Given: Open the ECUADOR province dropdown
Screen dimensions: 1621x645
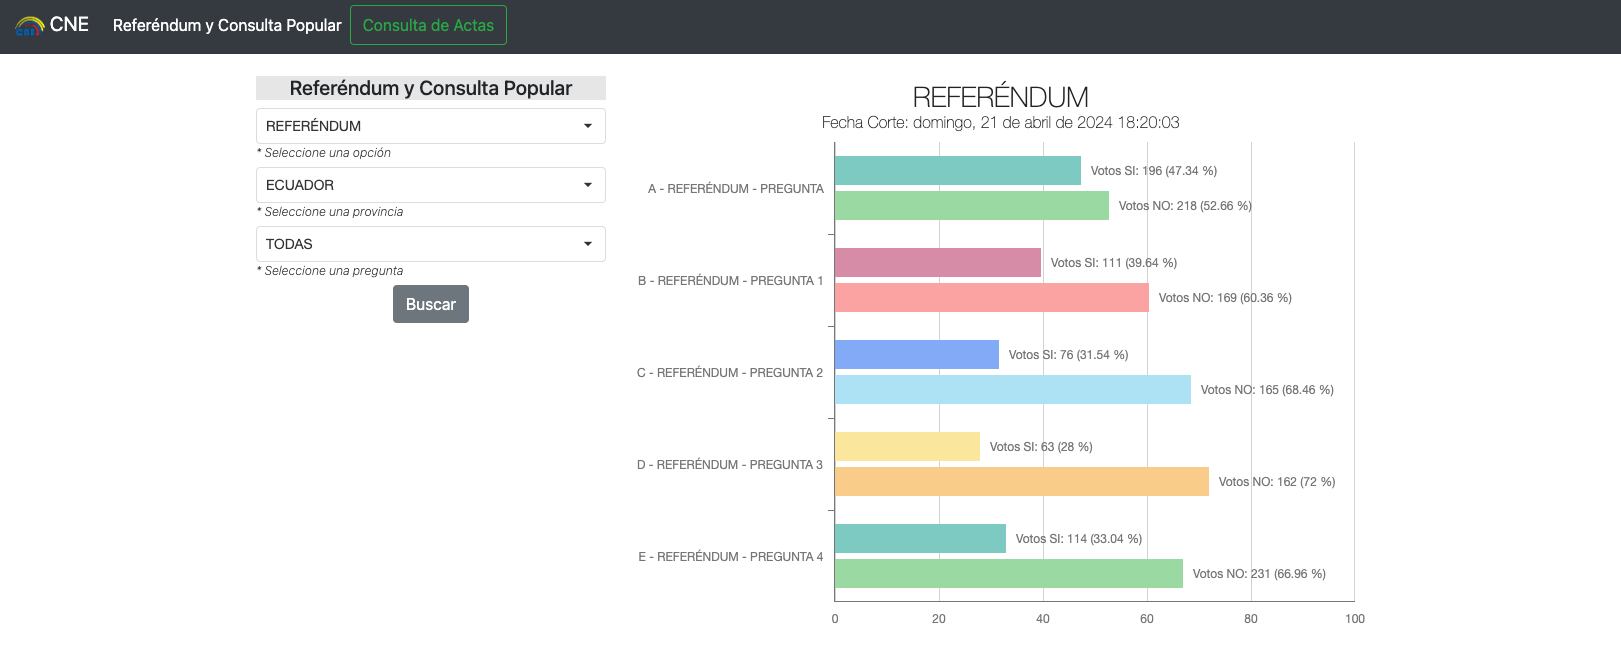Looking at the screenshot, I should click(x=430, y=185).
